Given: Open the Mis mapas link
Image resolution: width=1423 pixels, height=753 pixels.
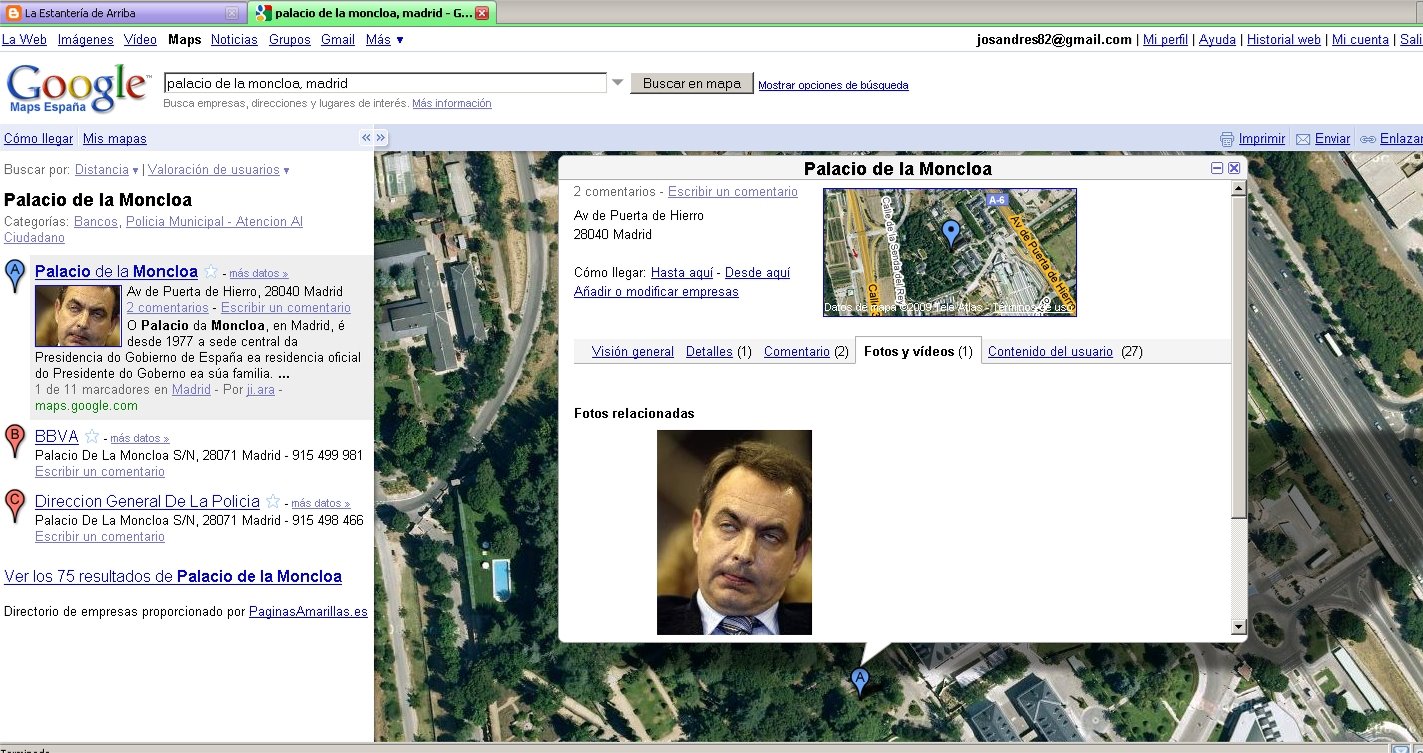Looking at the screenshot, I should coord(115,139).
